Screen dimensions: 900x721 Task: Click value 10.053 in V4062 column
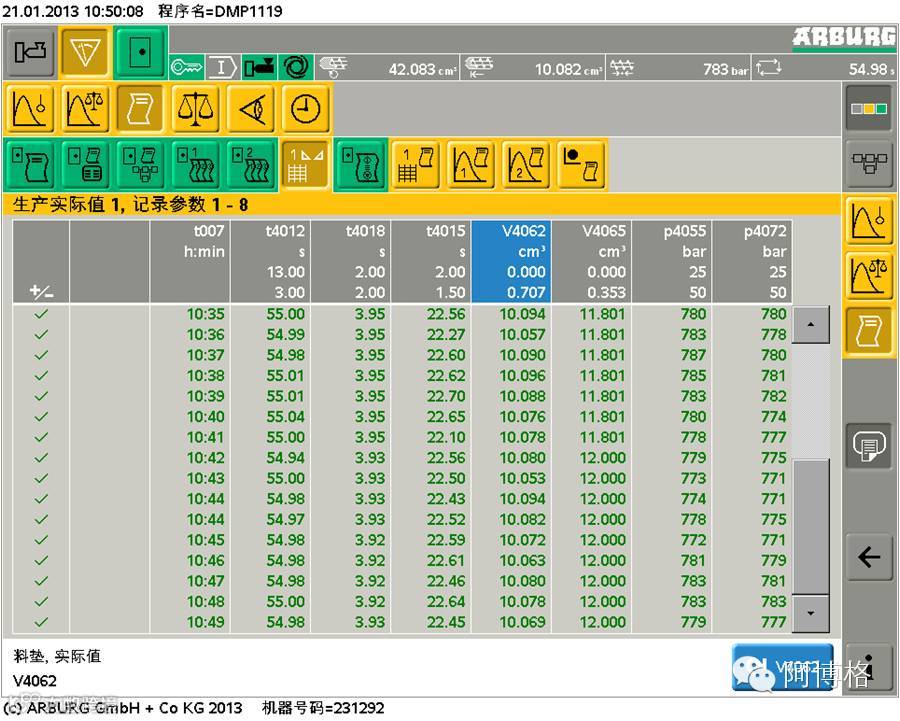pos(522,479)
